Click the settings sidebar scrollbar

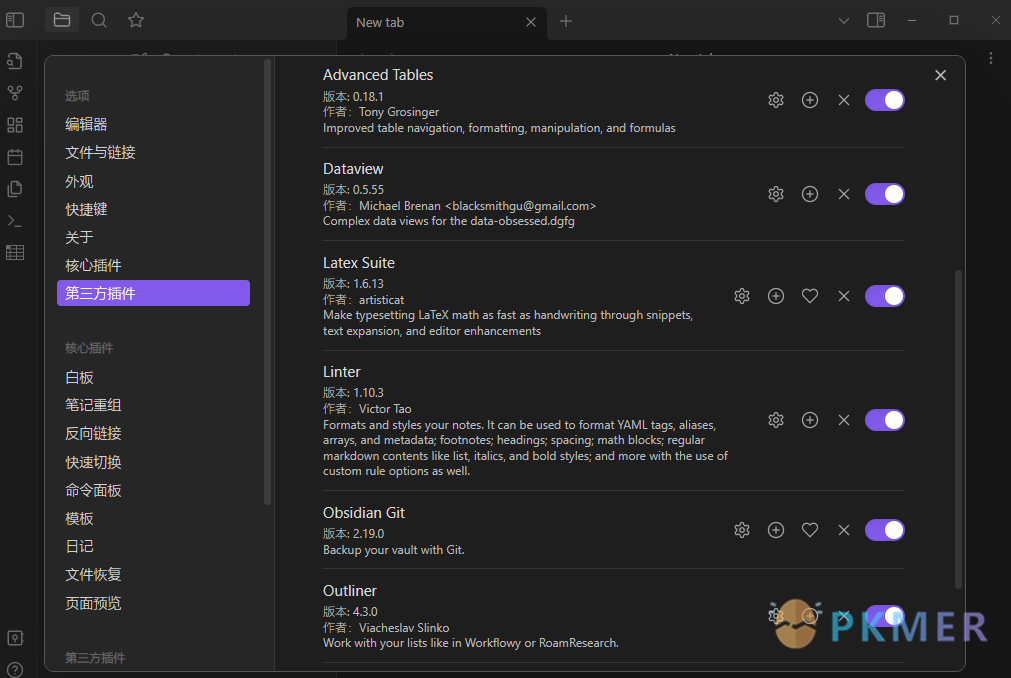tap(268, 282)
